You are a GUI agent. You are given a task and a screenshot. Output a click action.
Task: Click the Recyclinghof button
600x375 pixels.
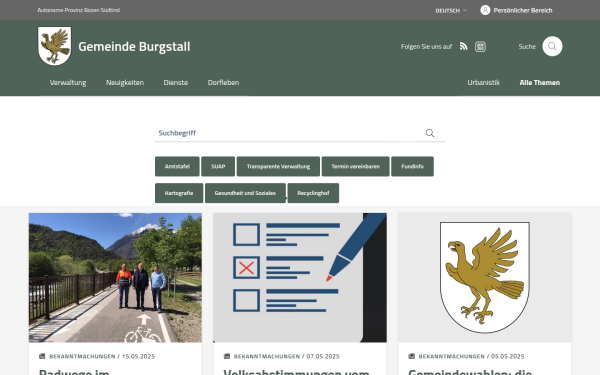point(313,193)
